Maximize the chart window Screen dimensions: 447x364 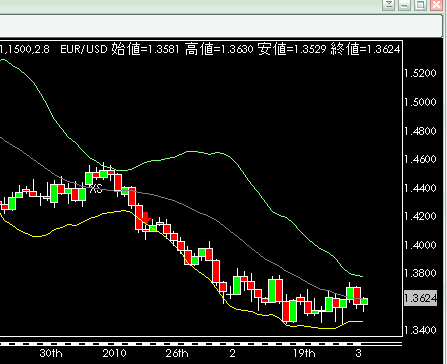421,5
